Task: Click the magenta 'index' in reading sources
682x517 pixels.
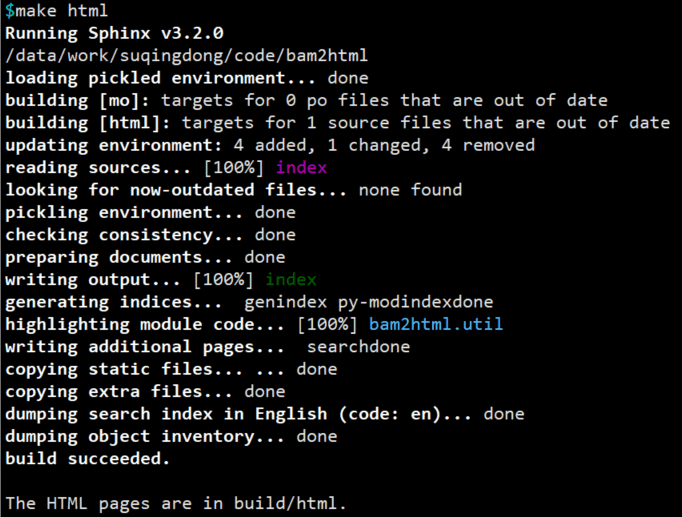Action: 301,167
